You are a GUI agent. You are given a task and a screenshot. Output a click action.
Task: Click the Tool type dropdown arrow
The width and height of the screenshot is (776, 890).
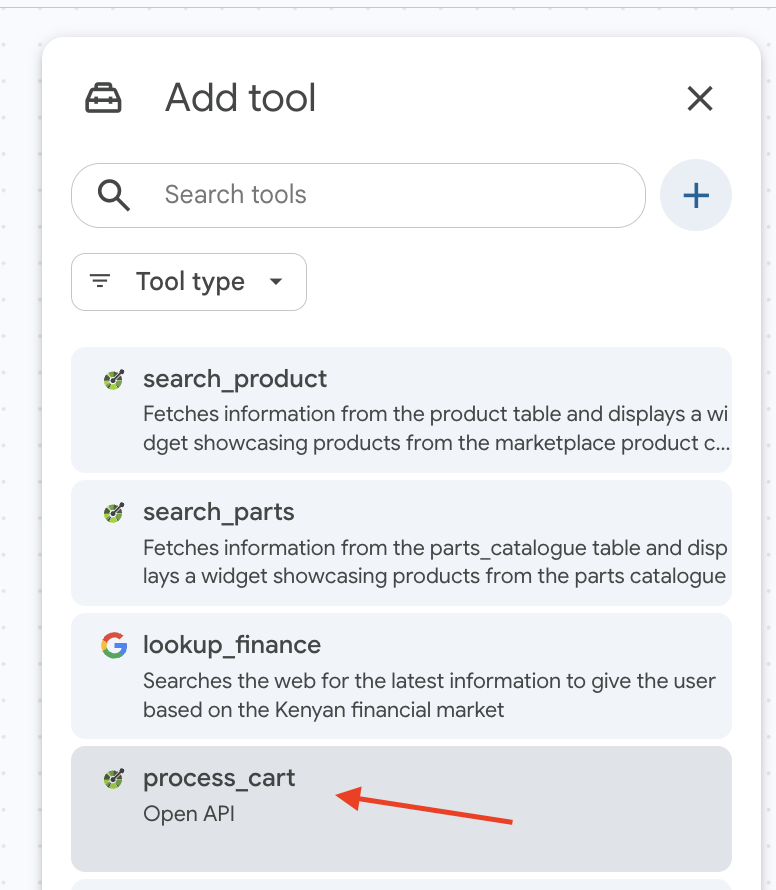coord(276,282)
